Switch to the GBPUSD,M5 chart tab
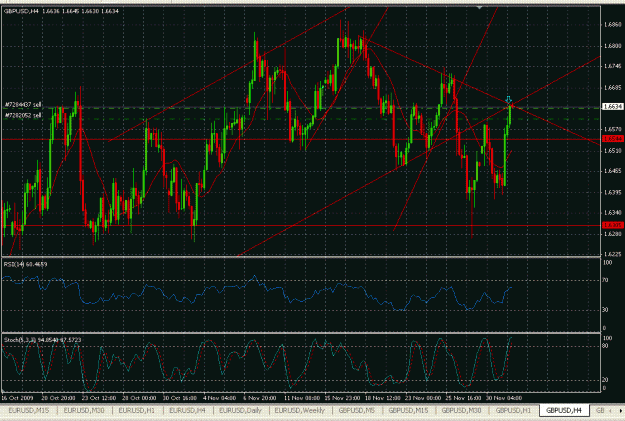The image size is (625, 421). pyautogui.click(x=357, y=410)
